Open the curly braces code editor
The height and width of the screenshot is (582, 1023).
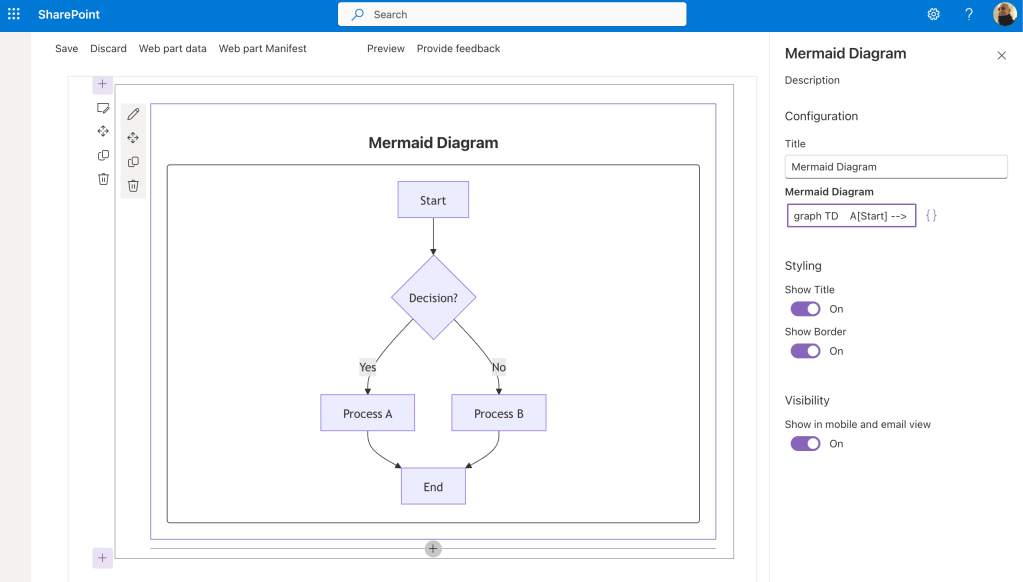931,216
